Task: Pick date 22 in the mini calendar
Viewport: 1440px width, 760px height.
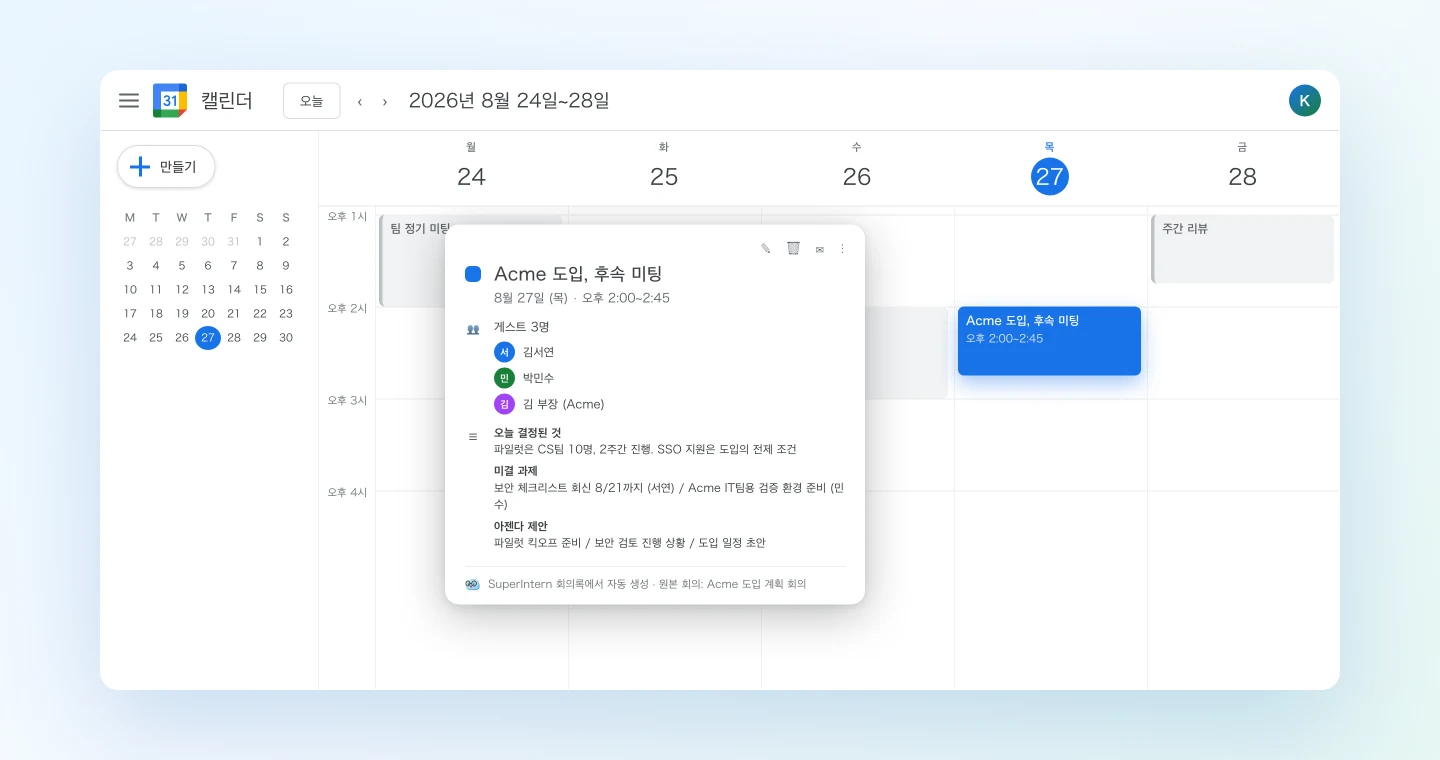Action: 260,314
